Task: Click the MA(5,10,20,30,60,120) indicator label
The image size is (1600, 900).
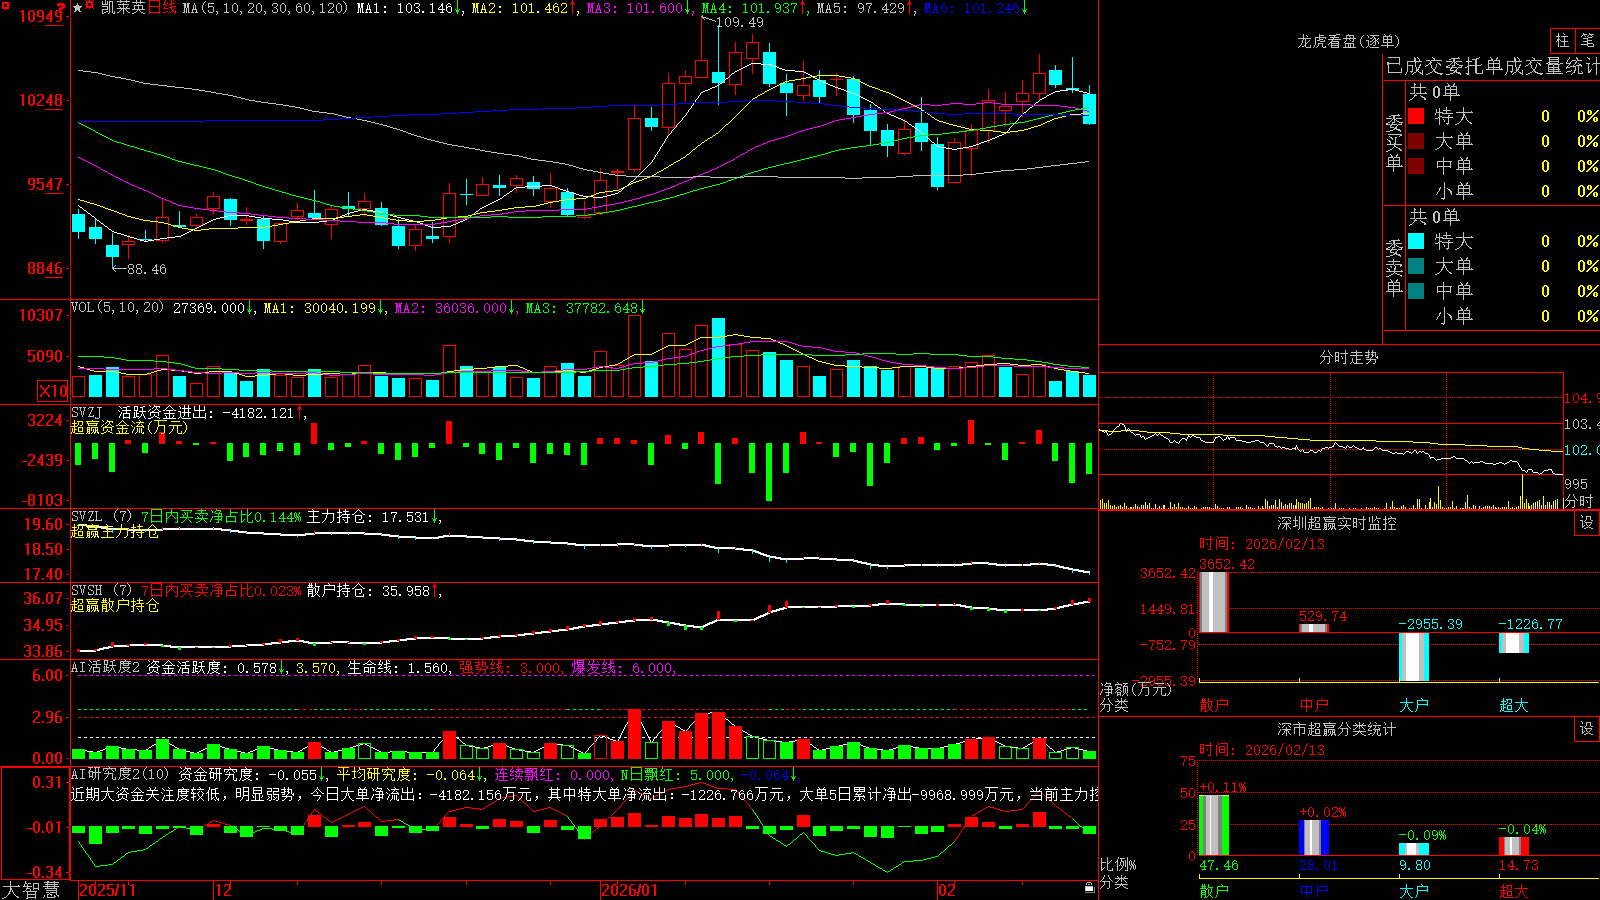Action: click(265, 8)
